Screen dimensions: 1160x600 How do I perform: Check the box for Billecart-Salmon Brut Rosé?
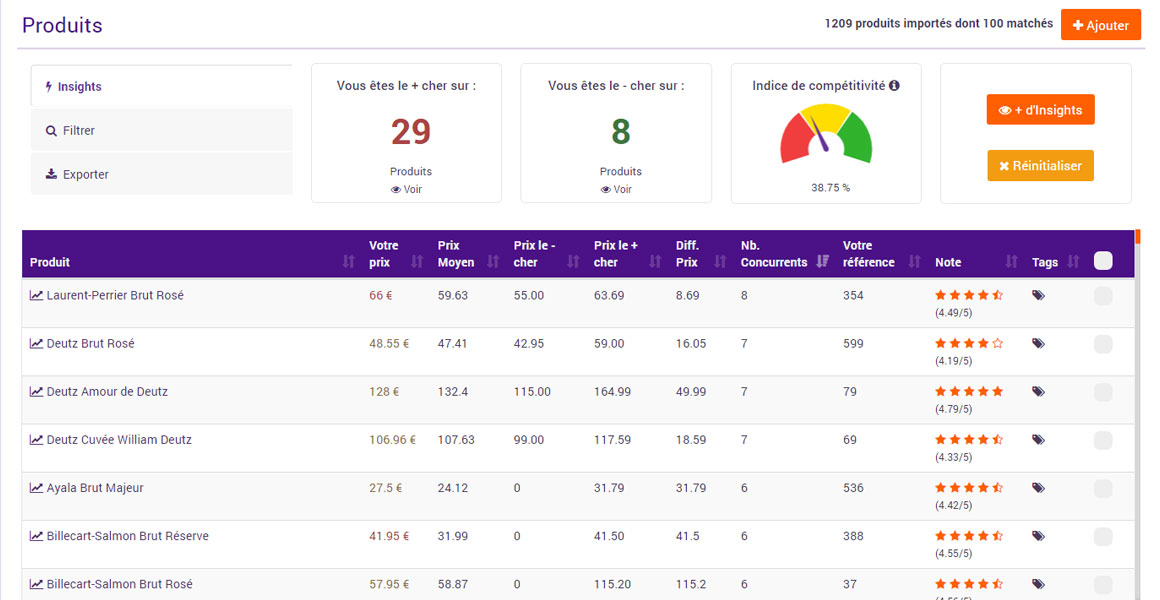[x=1103, y=584]
